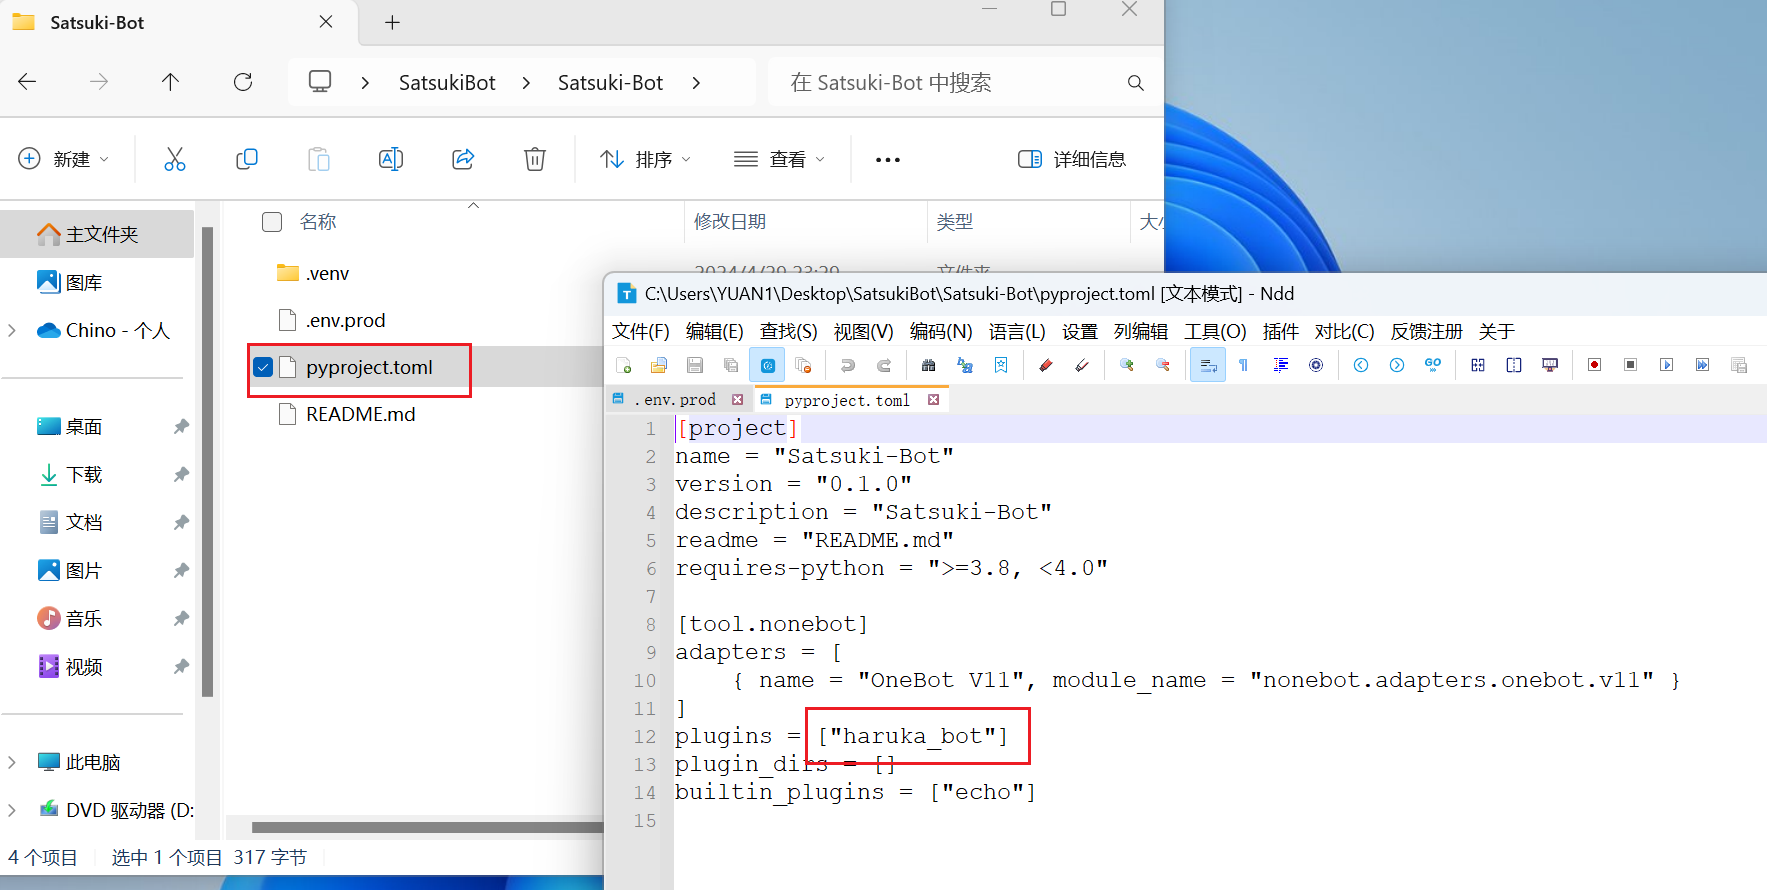Run macro multiple times icon
This screenshot has height=890, width=1767.
click(x=1703, y=366)
